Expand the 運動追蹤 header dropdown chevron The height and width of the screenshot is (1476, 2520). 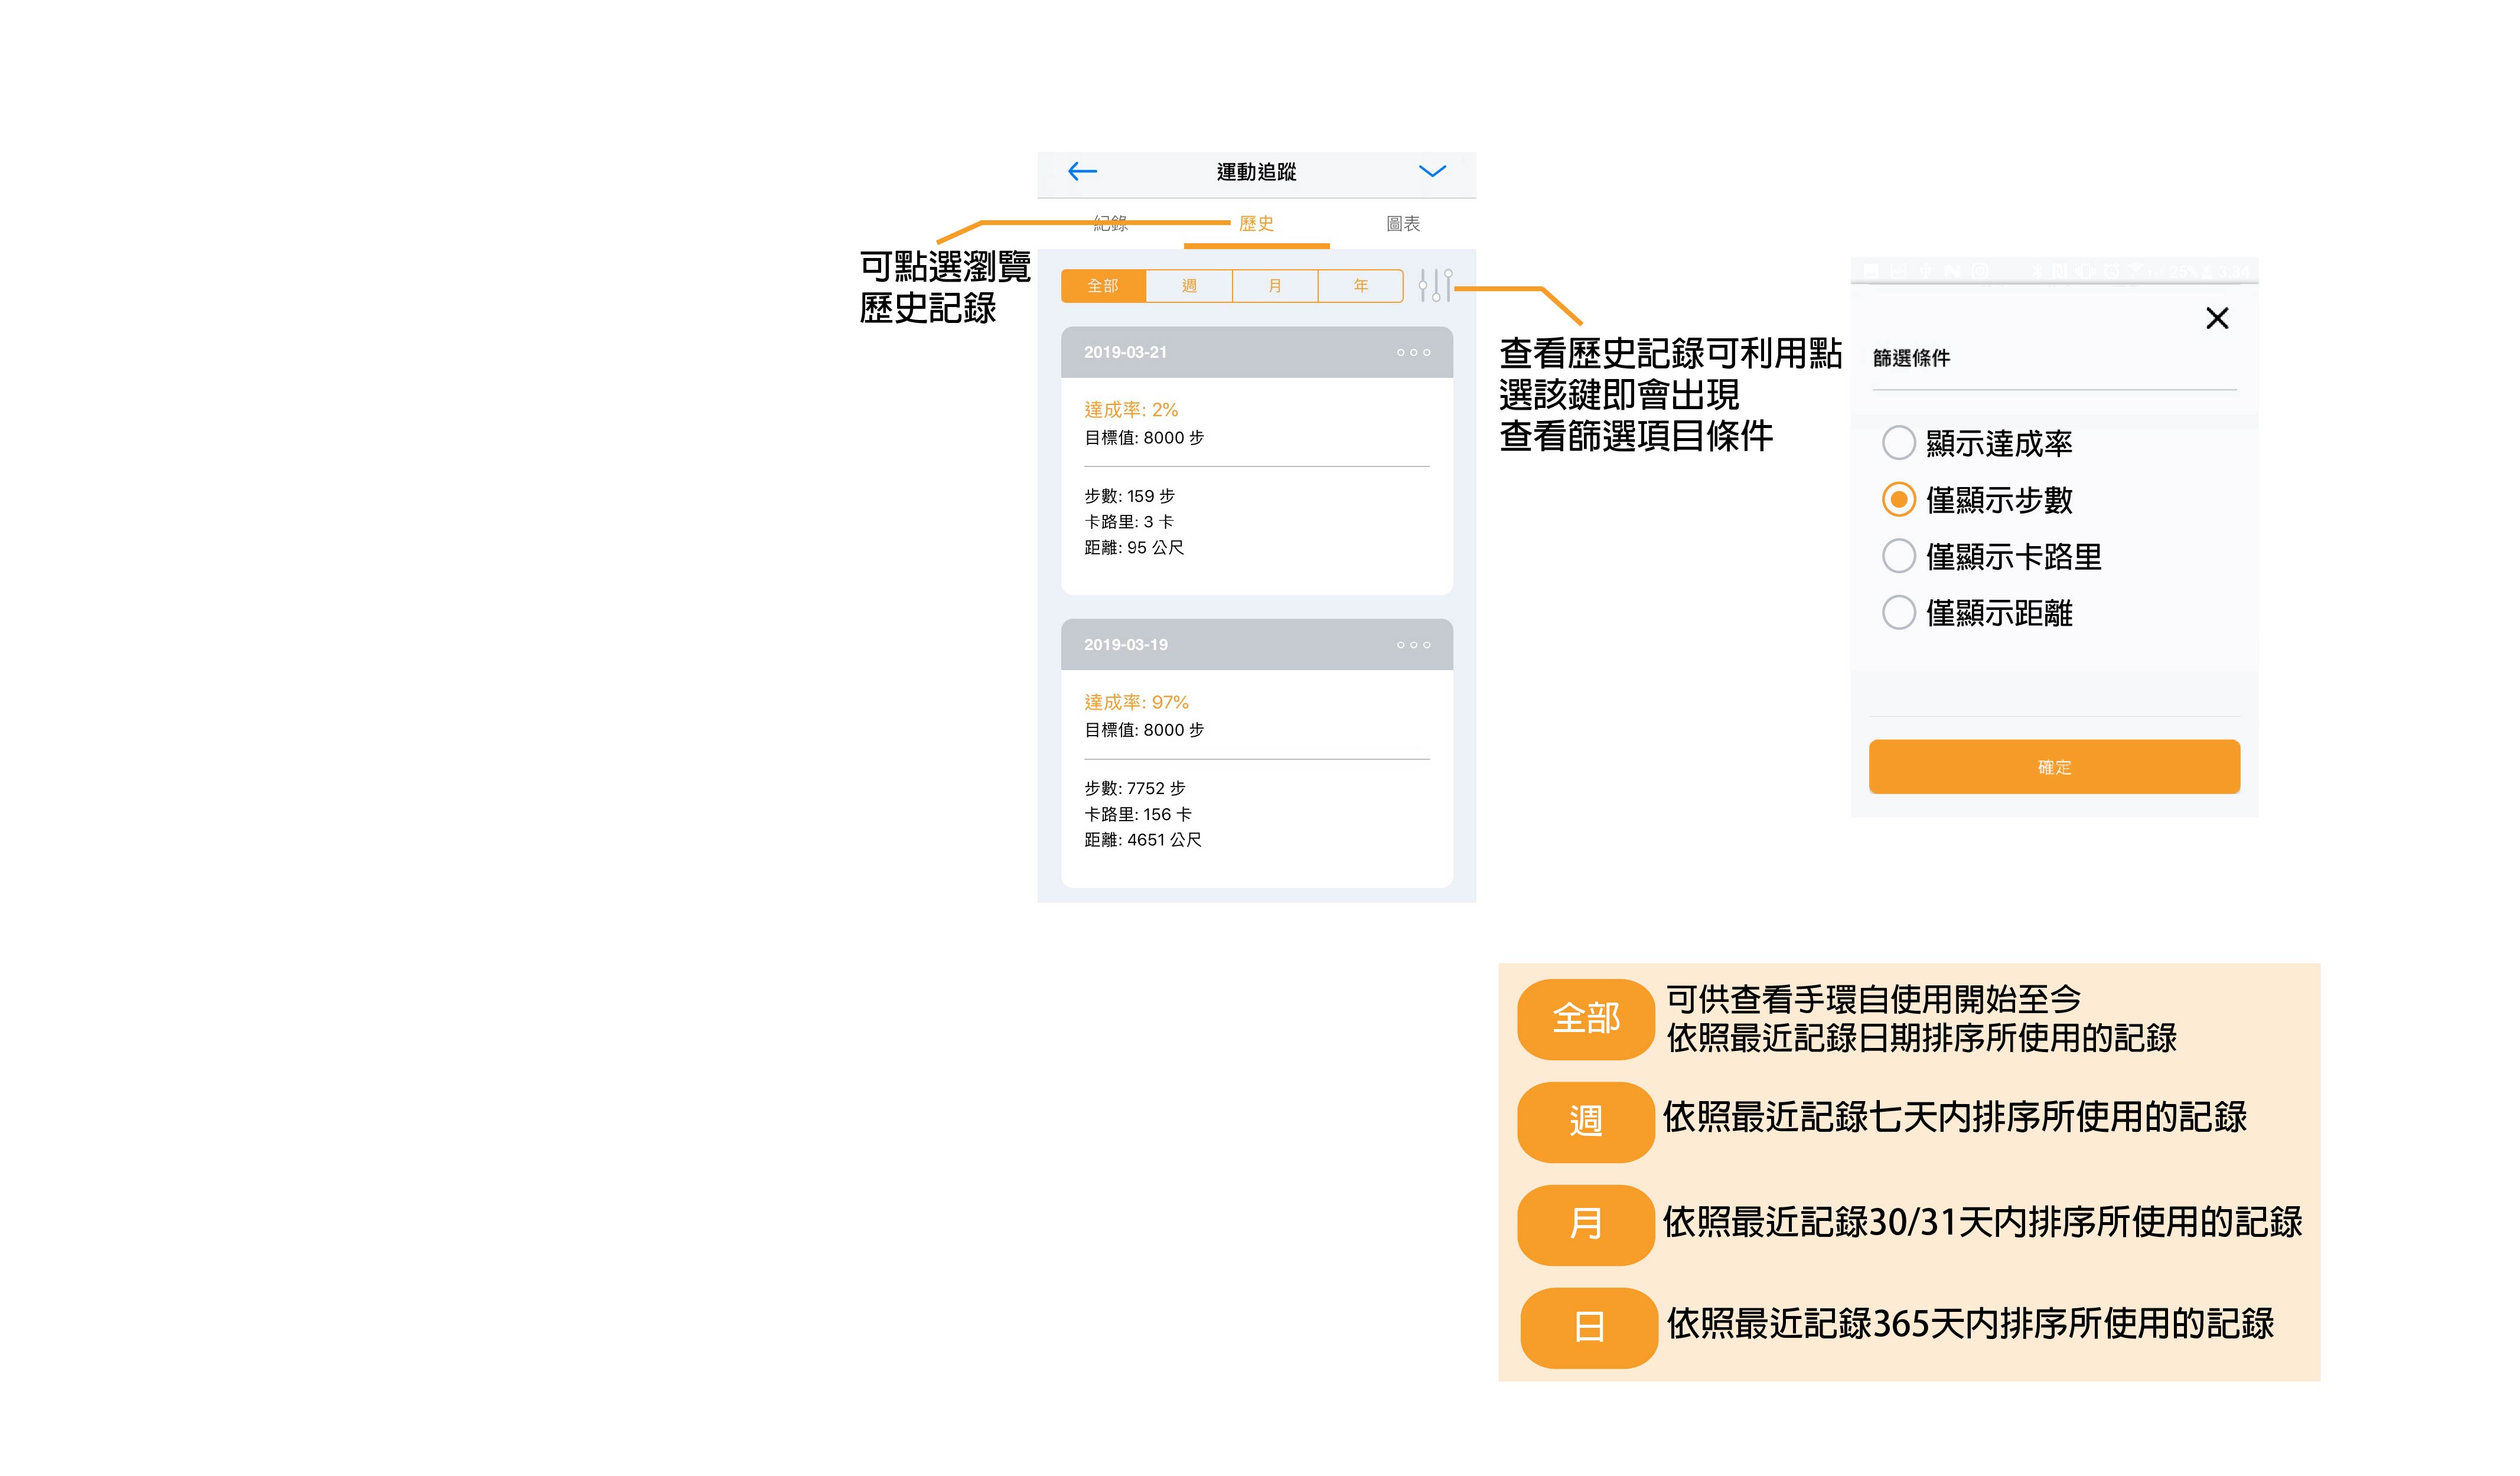pos(1432,172)
